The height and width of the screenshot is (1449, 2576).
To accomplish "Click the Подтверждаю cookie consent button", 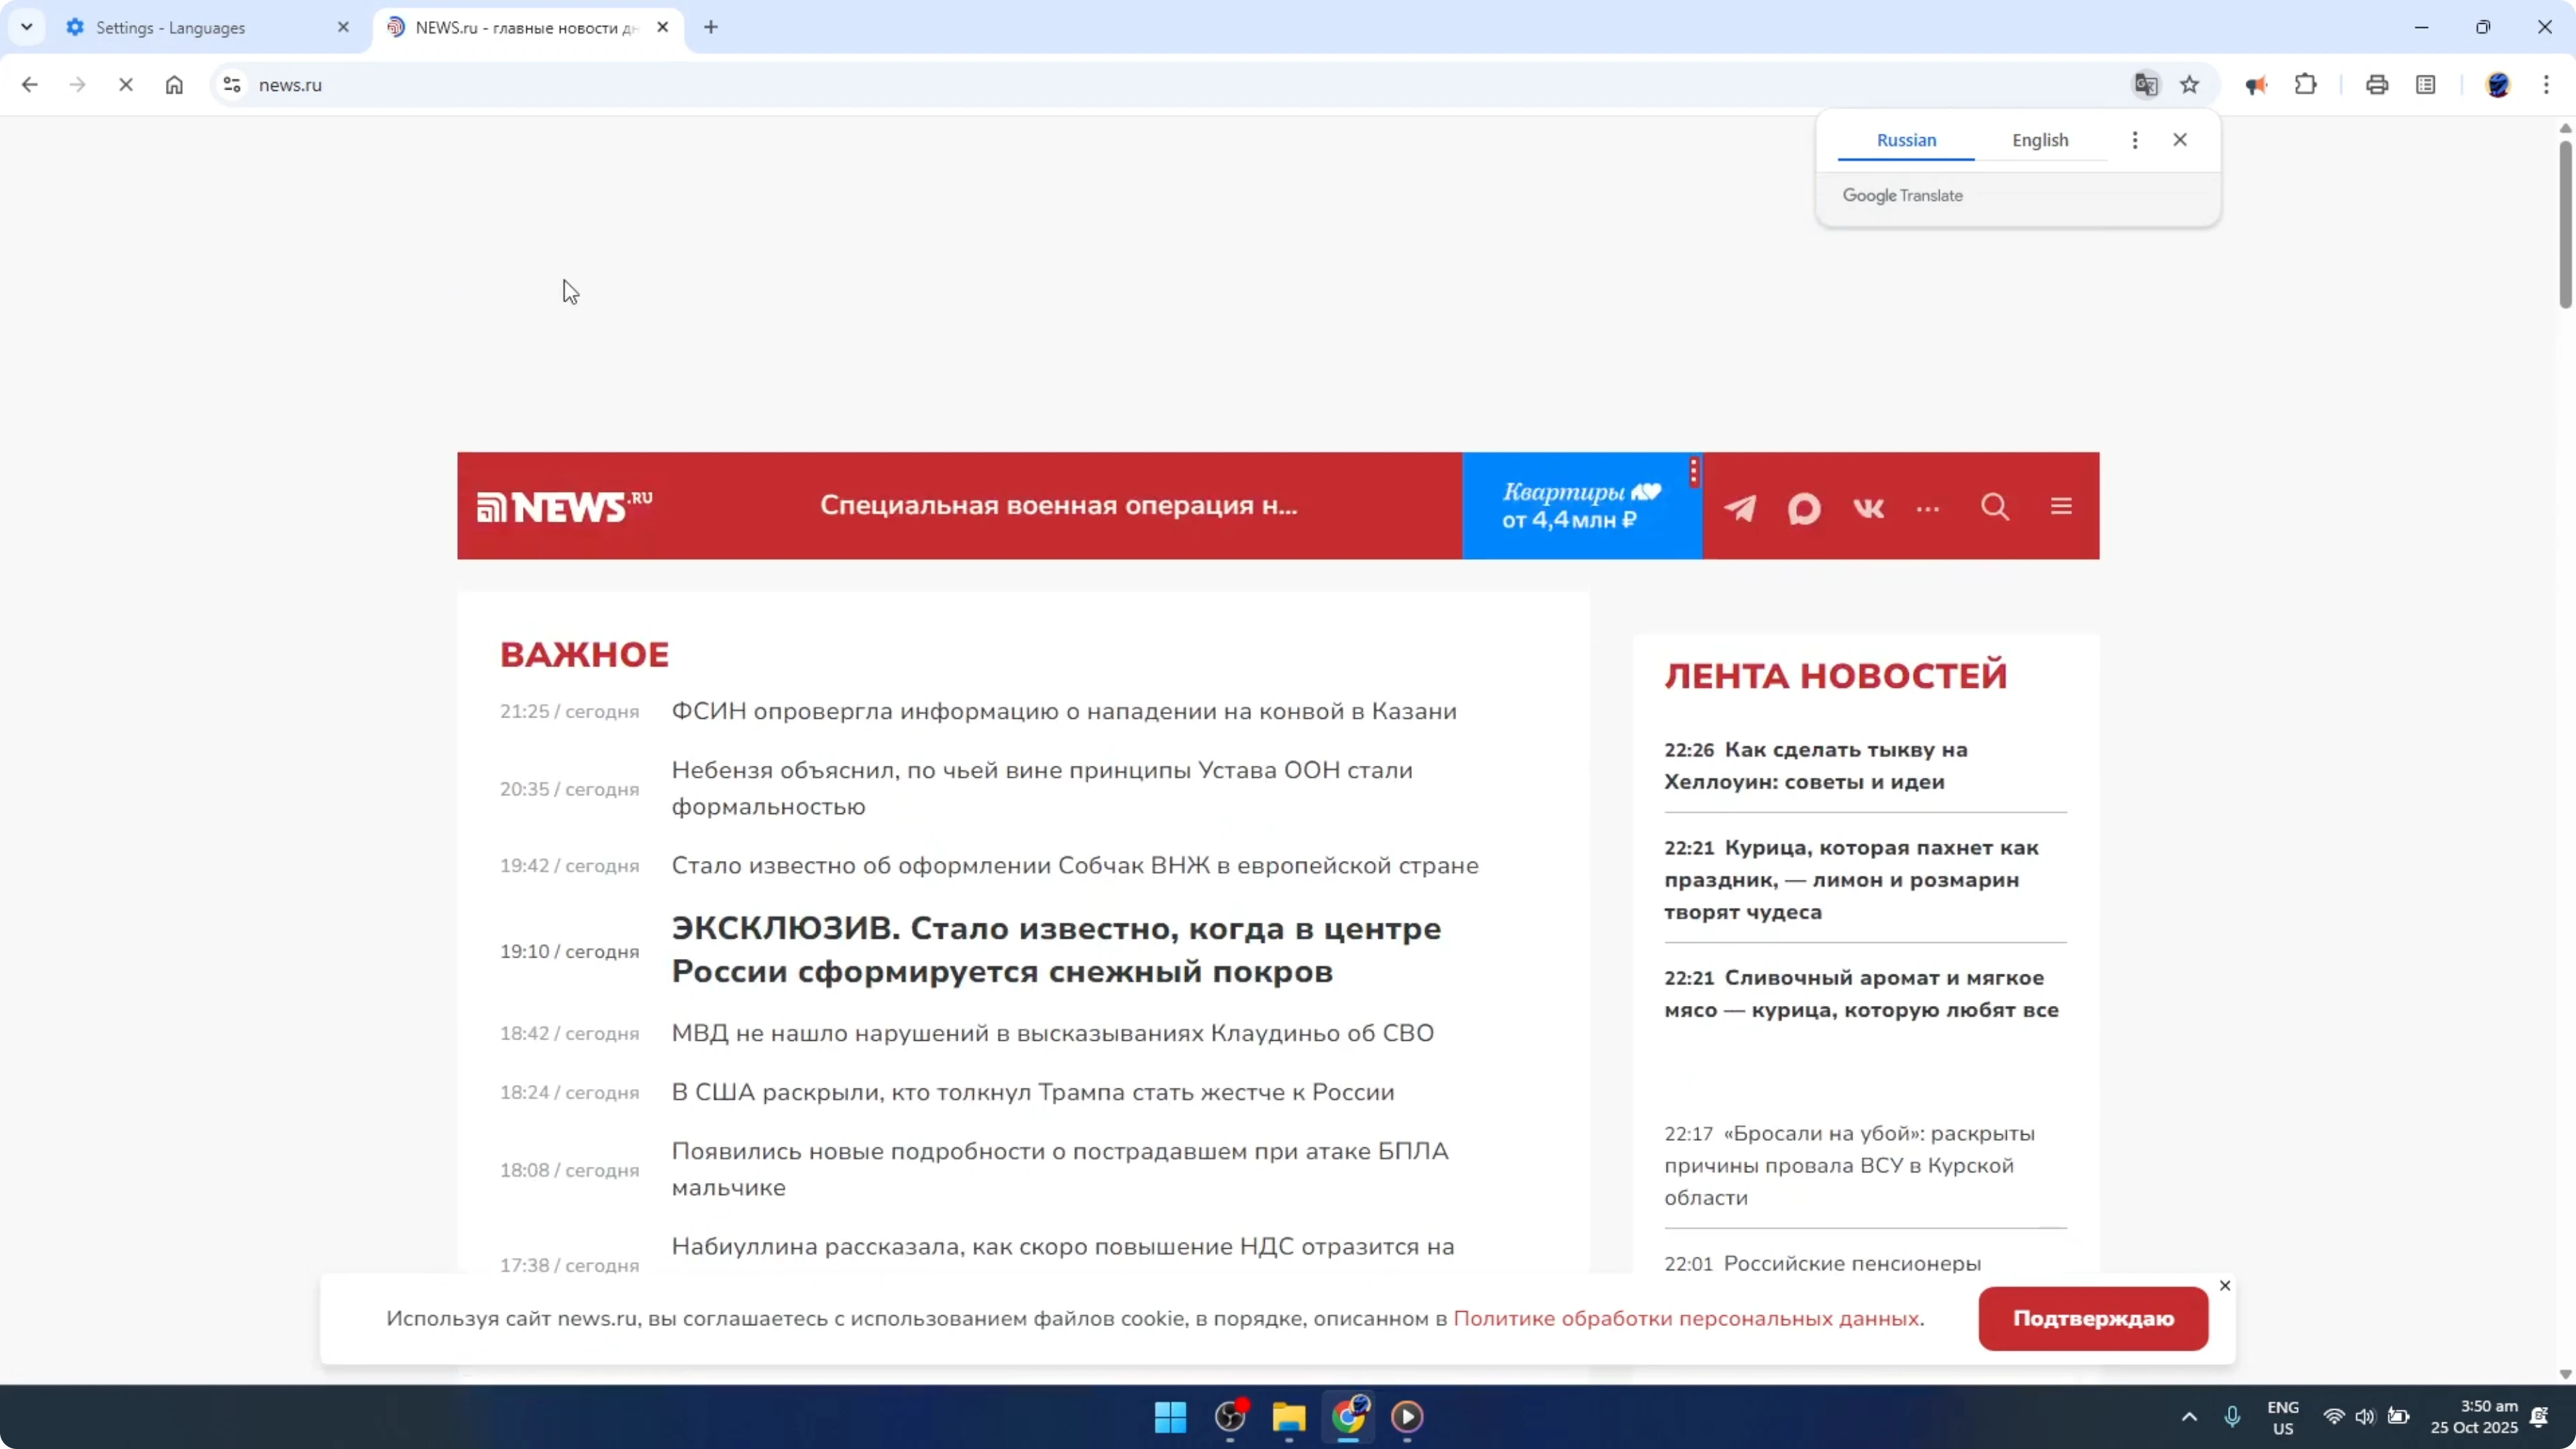I will pos(2093,1318).
